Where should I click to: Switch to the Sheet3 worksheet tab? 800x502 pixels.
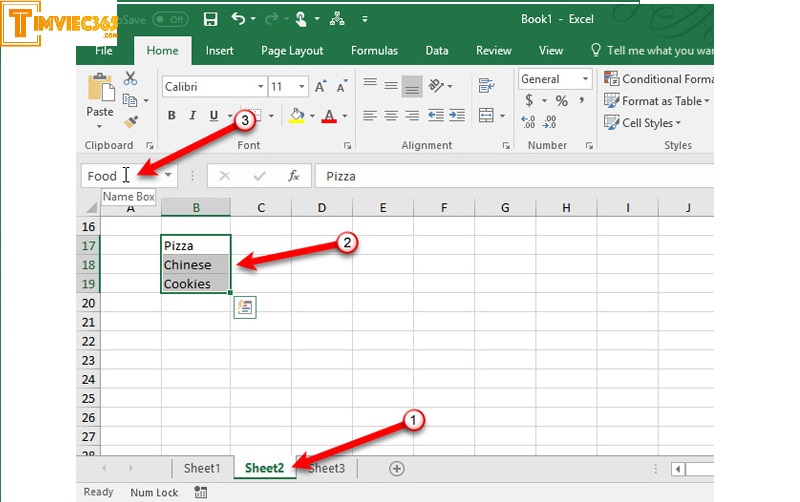[x=327, y=468]
